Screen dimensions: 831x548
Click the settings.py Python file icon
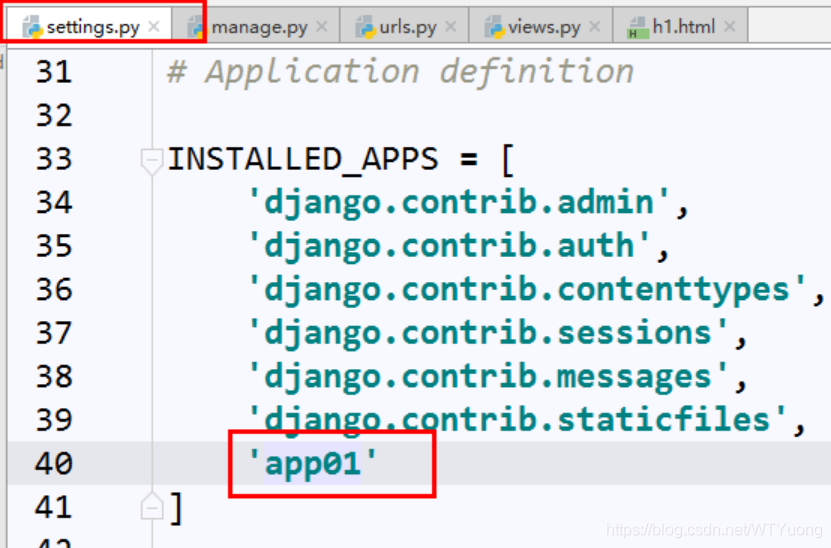coord(32,27)
